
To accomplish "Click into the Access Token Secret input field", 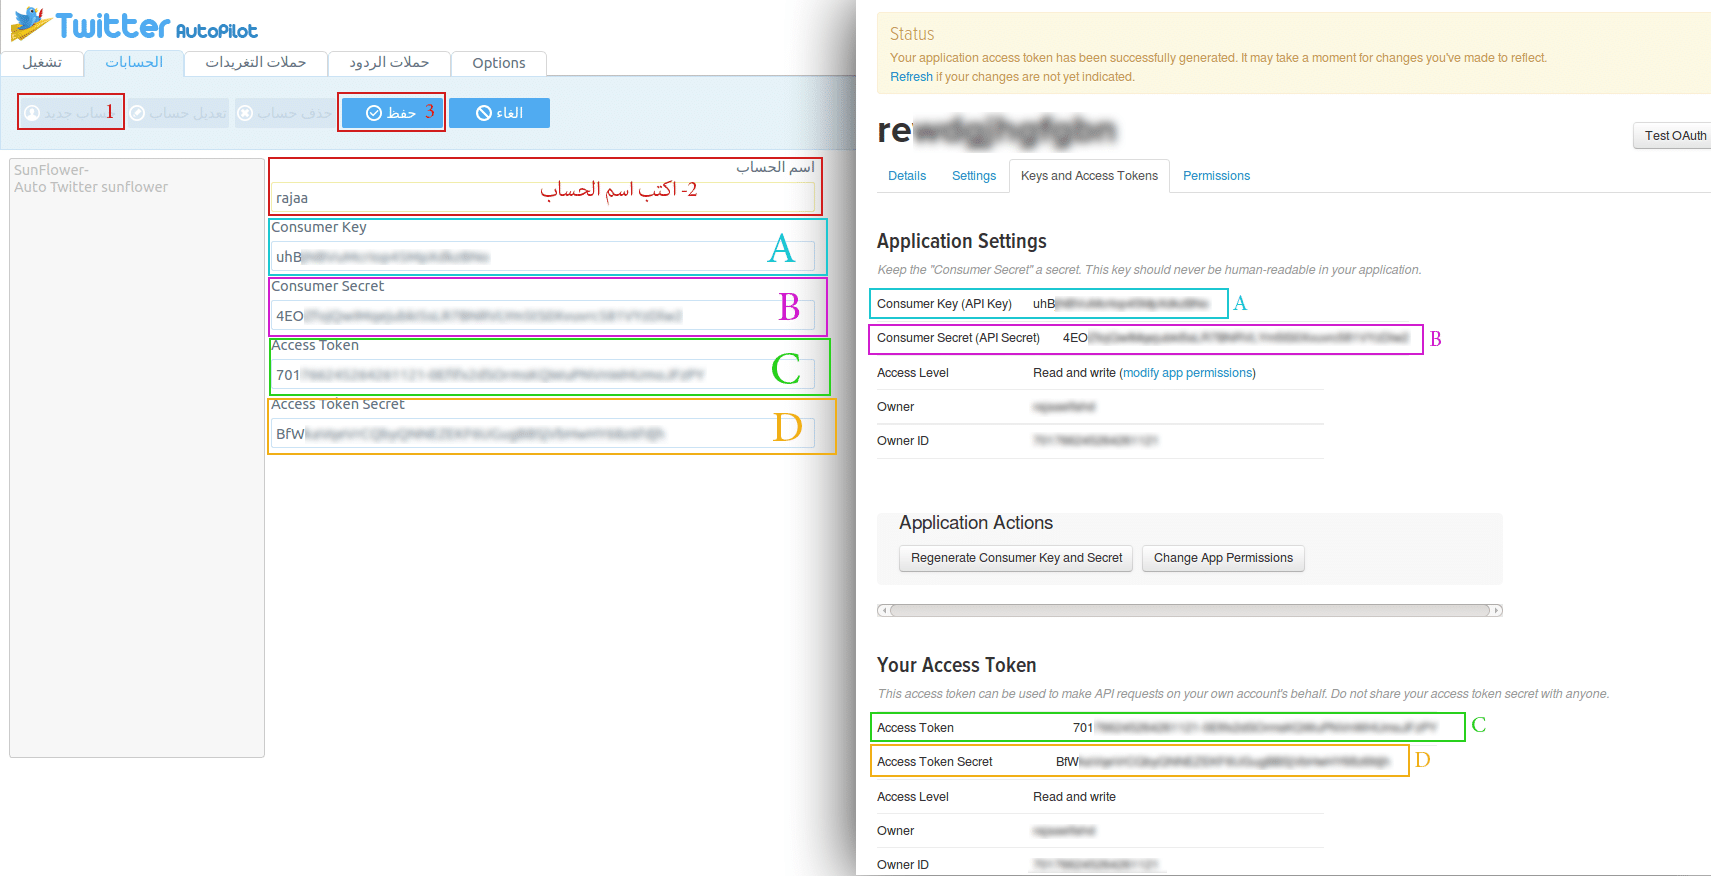I will [543, 433].
